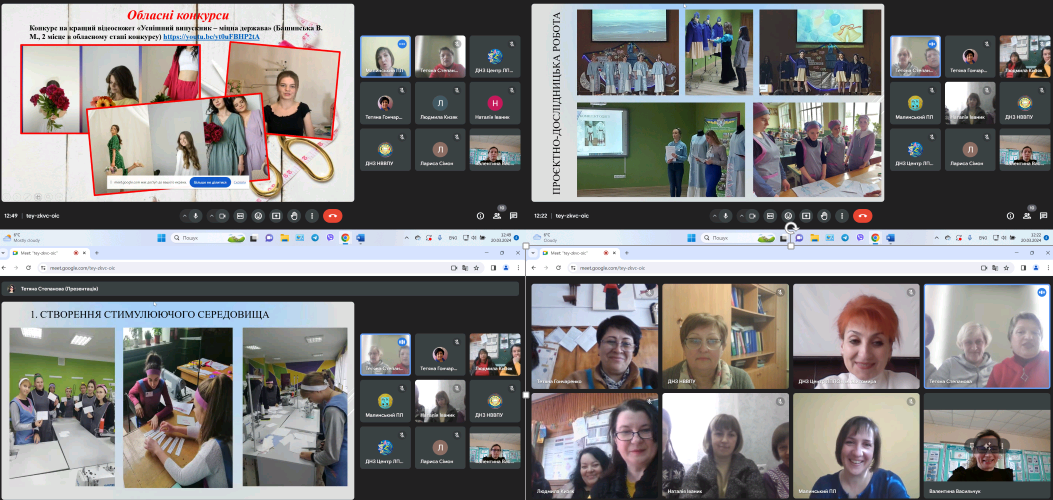
Task: Leave the call in the 12:22 meeting
Action: coord(862,215)
